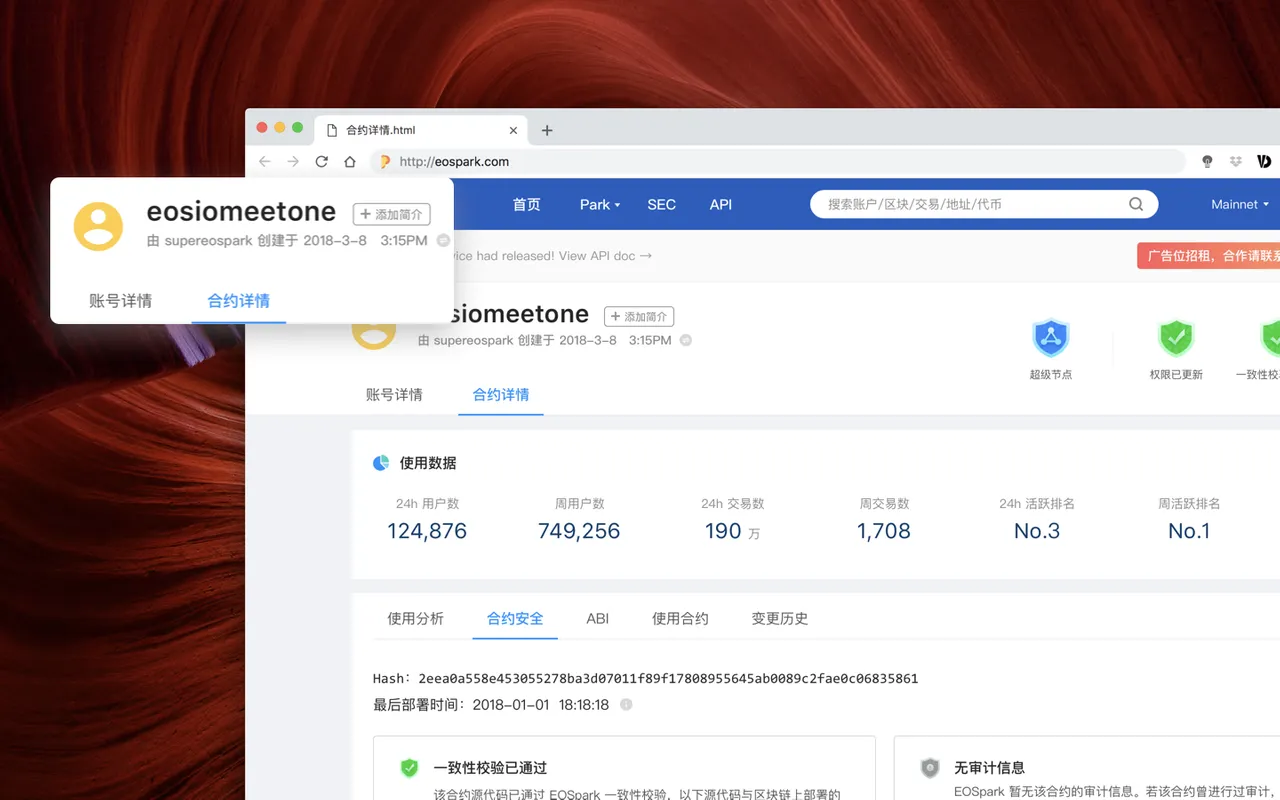
Task: Select the 合约安全 sub-tab
Action: (x=515, y=619)
